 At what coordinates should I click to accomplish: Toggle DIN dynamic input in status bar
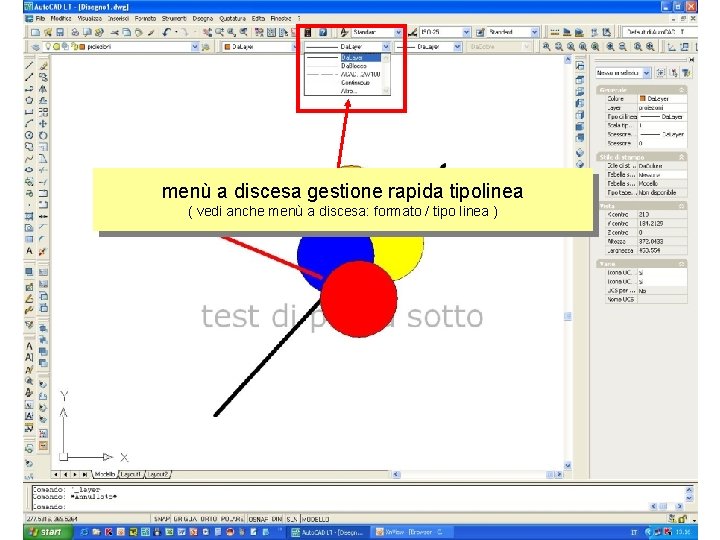(x=276, y=519)
